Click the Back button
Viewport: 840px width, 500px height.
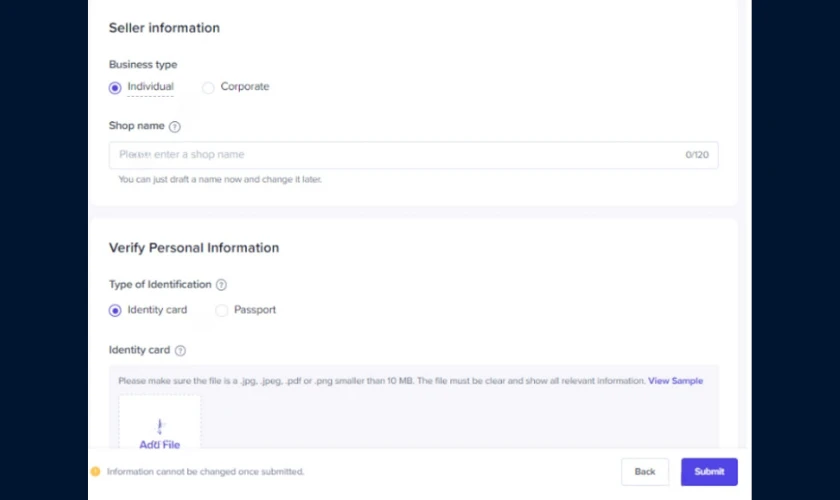click(x=645, y=472)
